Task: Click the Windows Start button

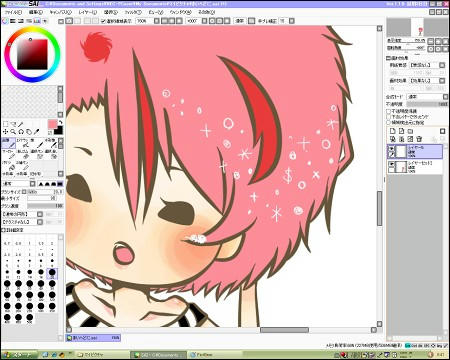Action: pyautogui.click(x=19, y=355)
